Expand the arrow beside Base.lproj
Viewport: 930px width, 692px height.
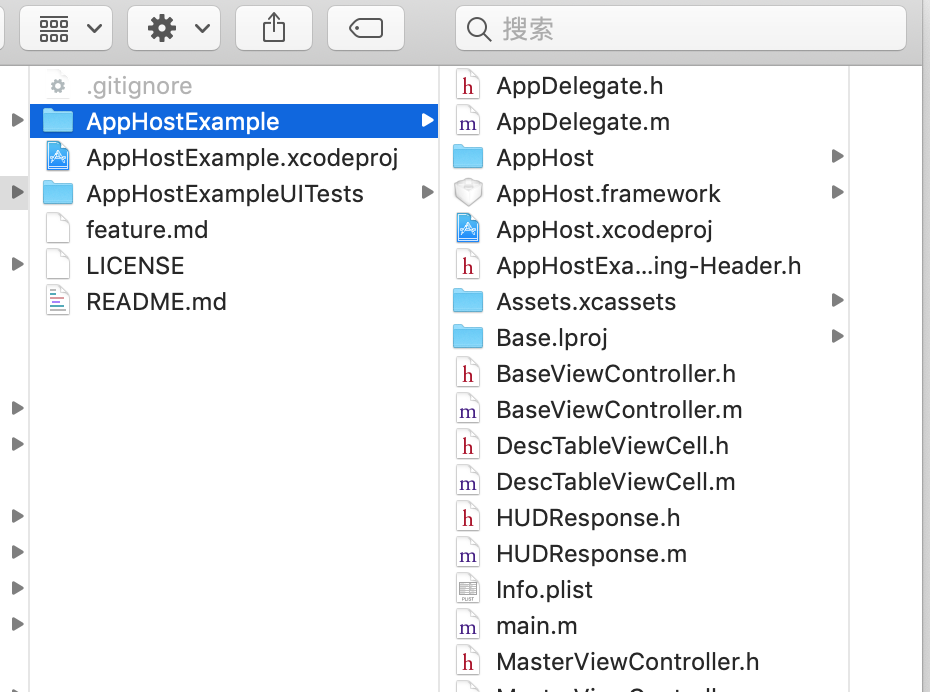point(837,337)
